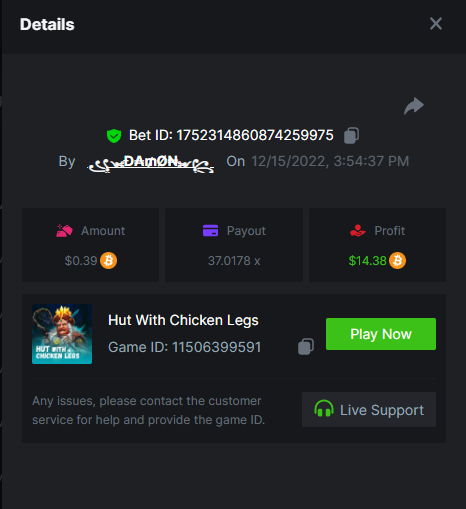This screenshot has height=509, width=466.
Task: Open the DAmØN player profile name
Action: (151, 162)
